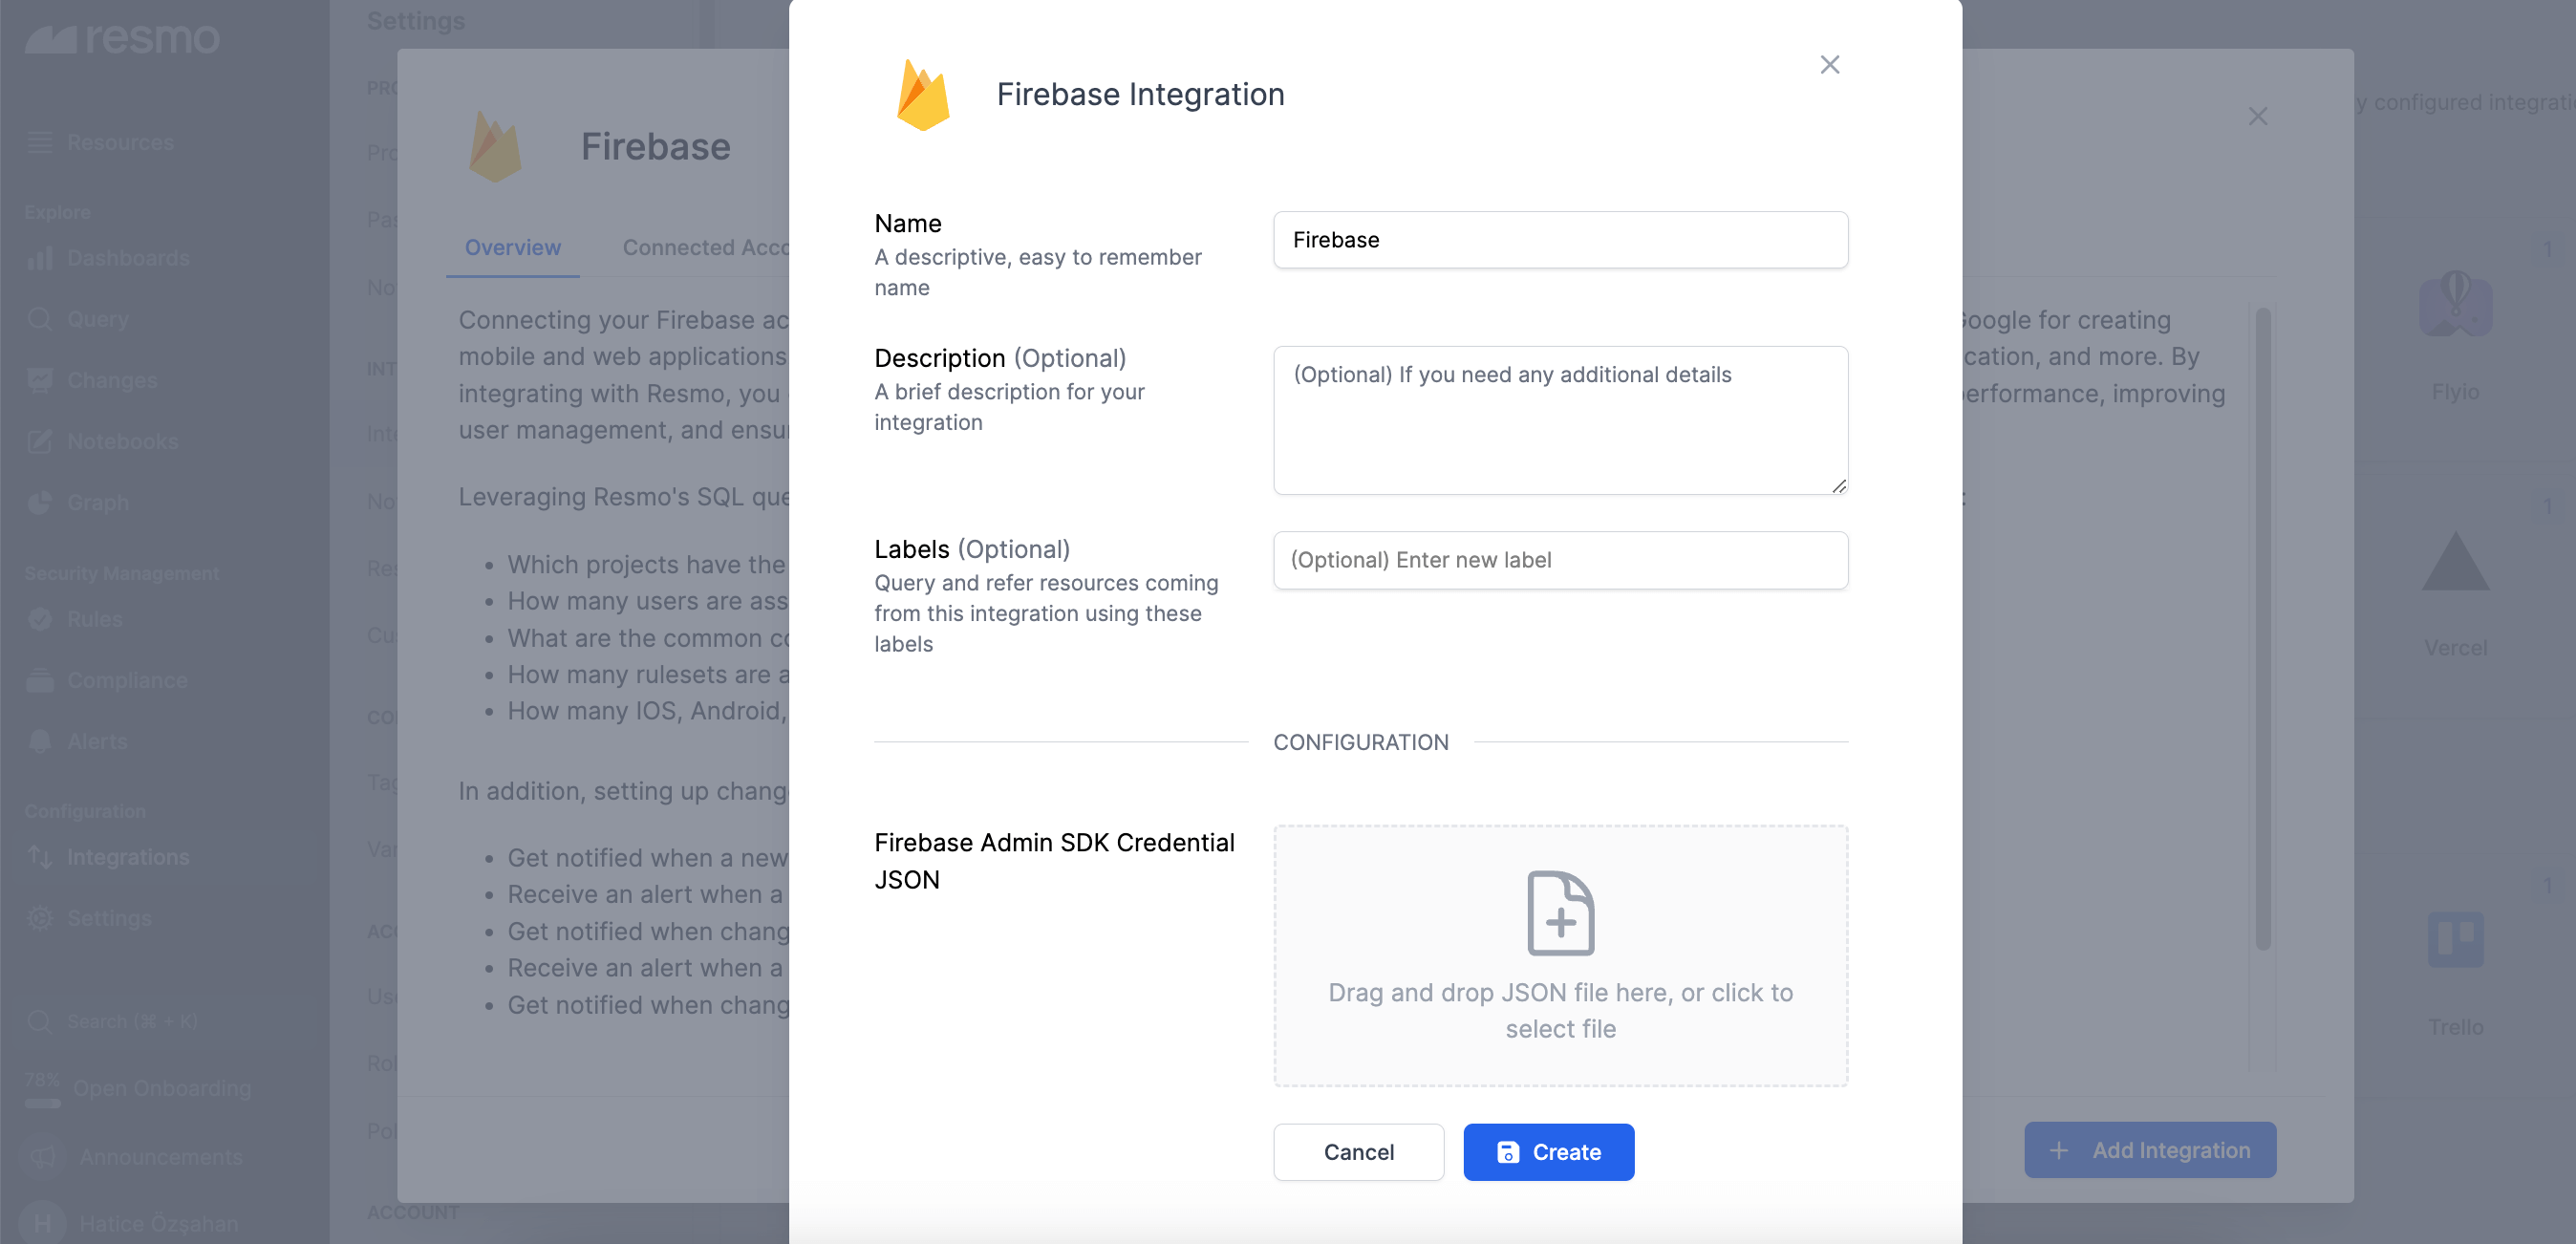Image resolution: width=2576 pixels, height=1244 pixels.
Task: Focus the Description text area
Action: coord(1560,420)
